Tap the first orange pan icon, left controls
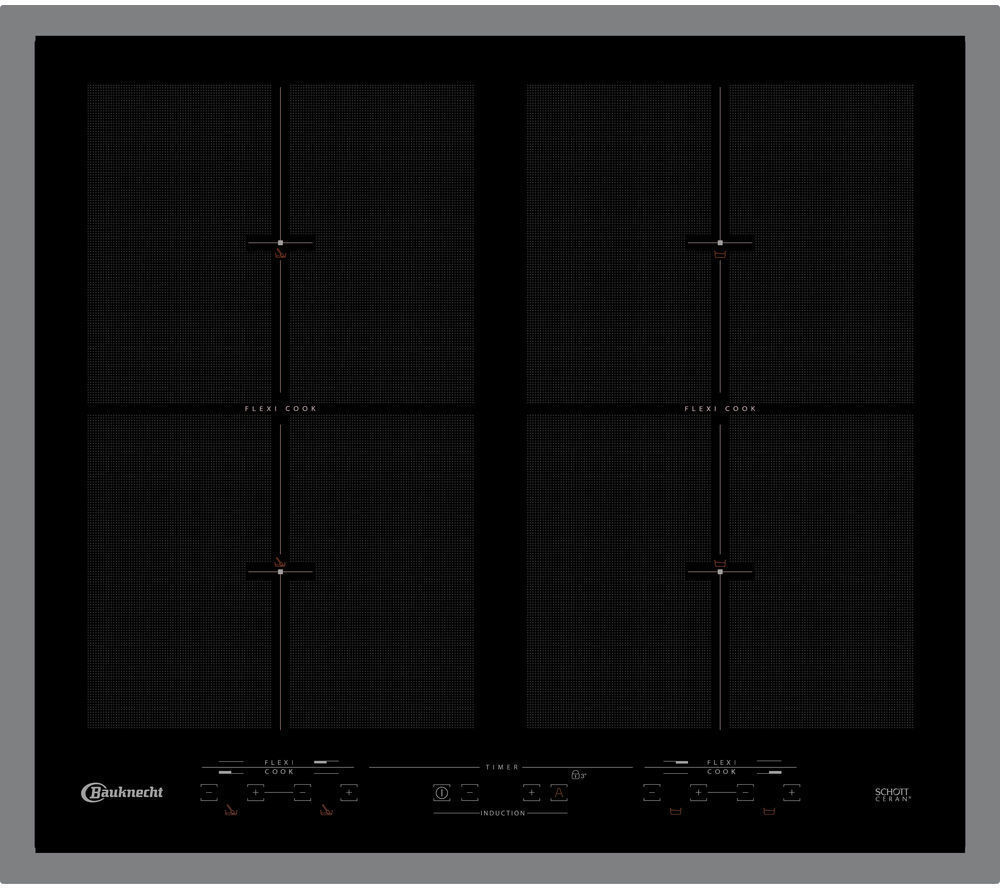 pos(231,810)
